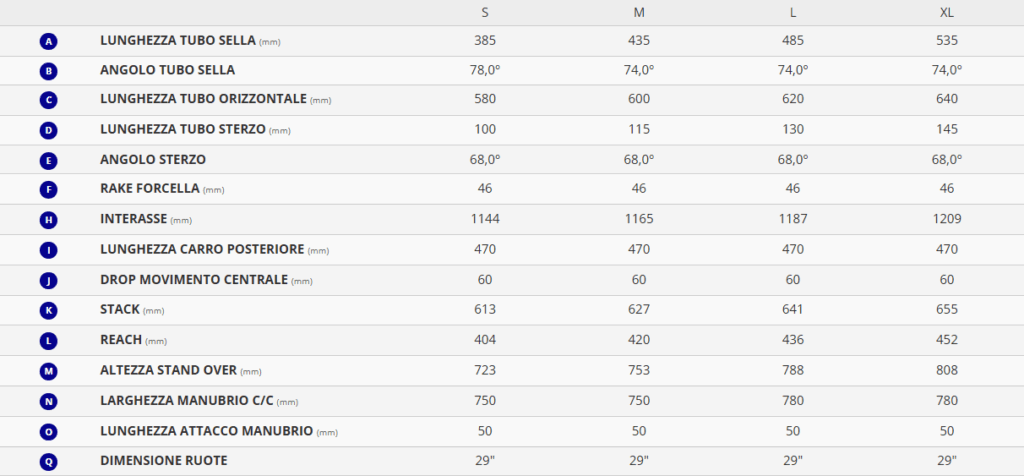Click the Lunghezza Tubo Sella row label
This screenshot has height=476, width=1024.
pyautogui.click(x=178, y=41)
